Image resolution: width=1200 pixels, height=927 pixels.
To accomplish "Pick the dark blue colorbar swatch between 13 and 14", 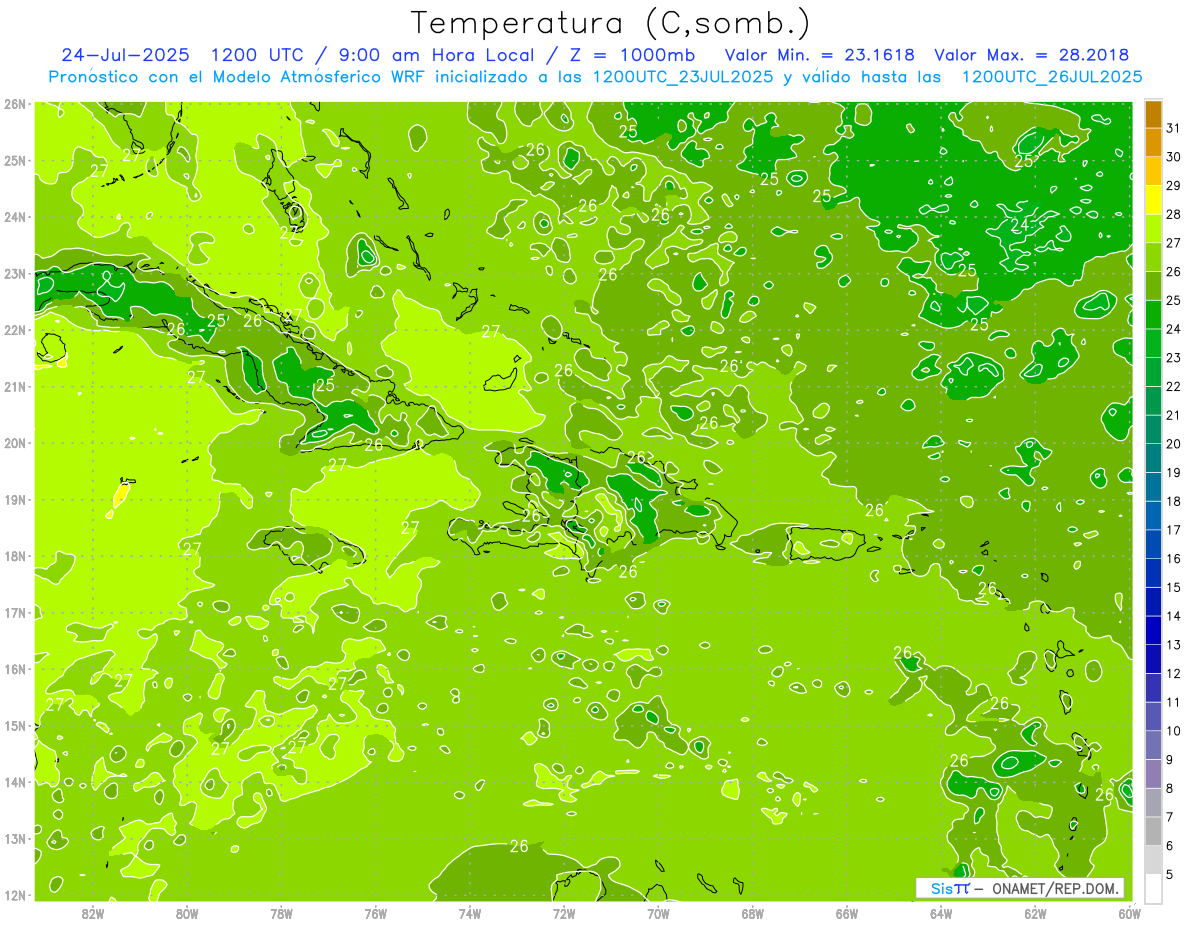I will click(x=1153, y=631).
